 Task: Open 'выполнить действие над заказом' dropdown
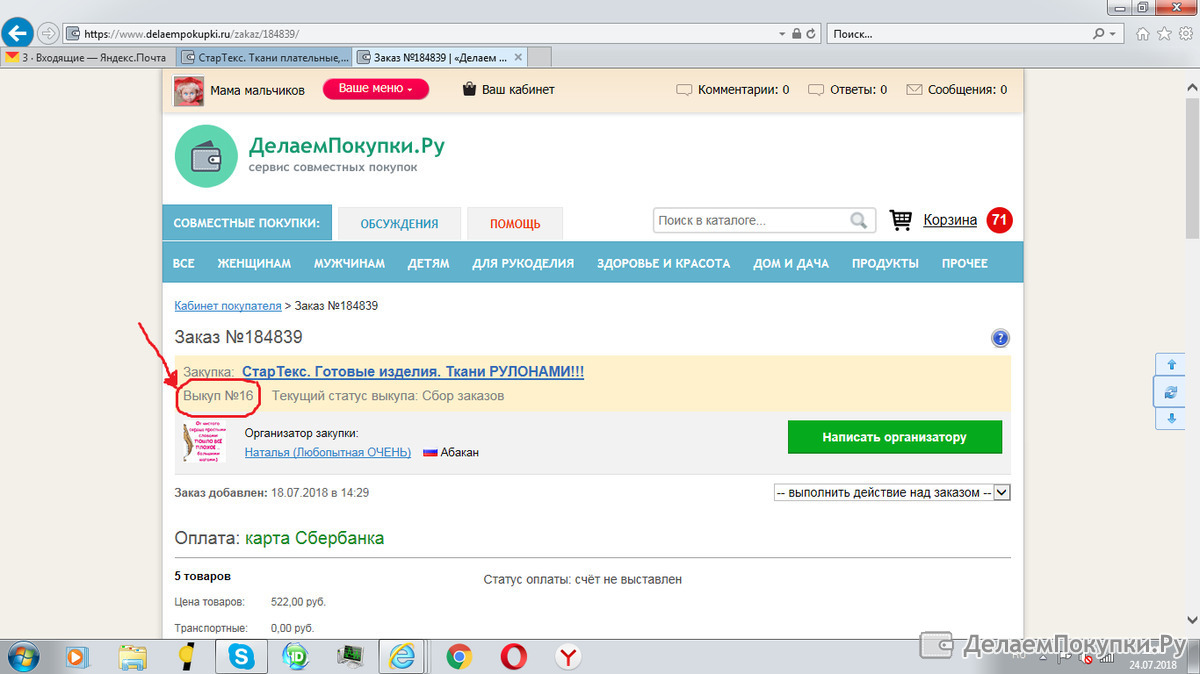coord(893,492)
